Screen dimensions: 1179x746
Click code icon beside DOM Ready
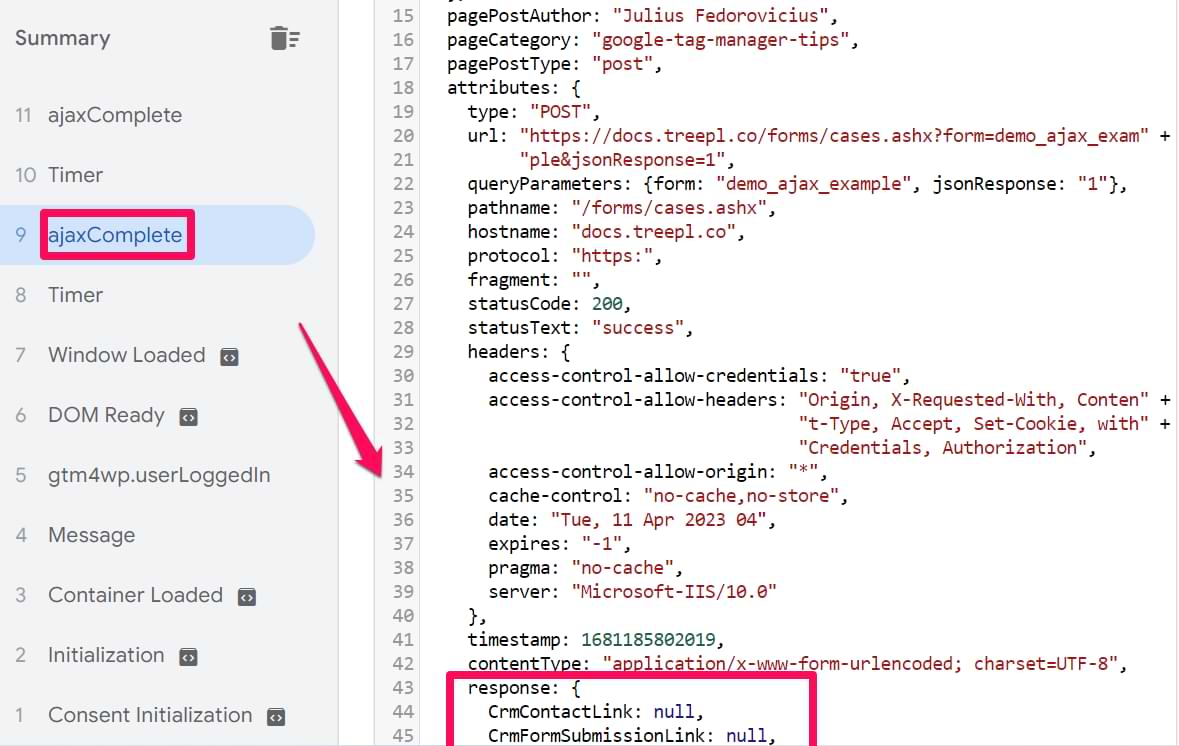tap(188, 417)
